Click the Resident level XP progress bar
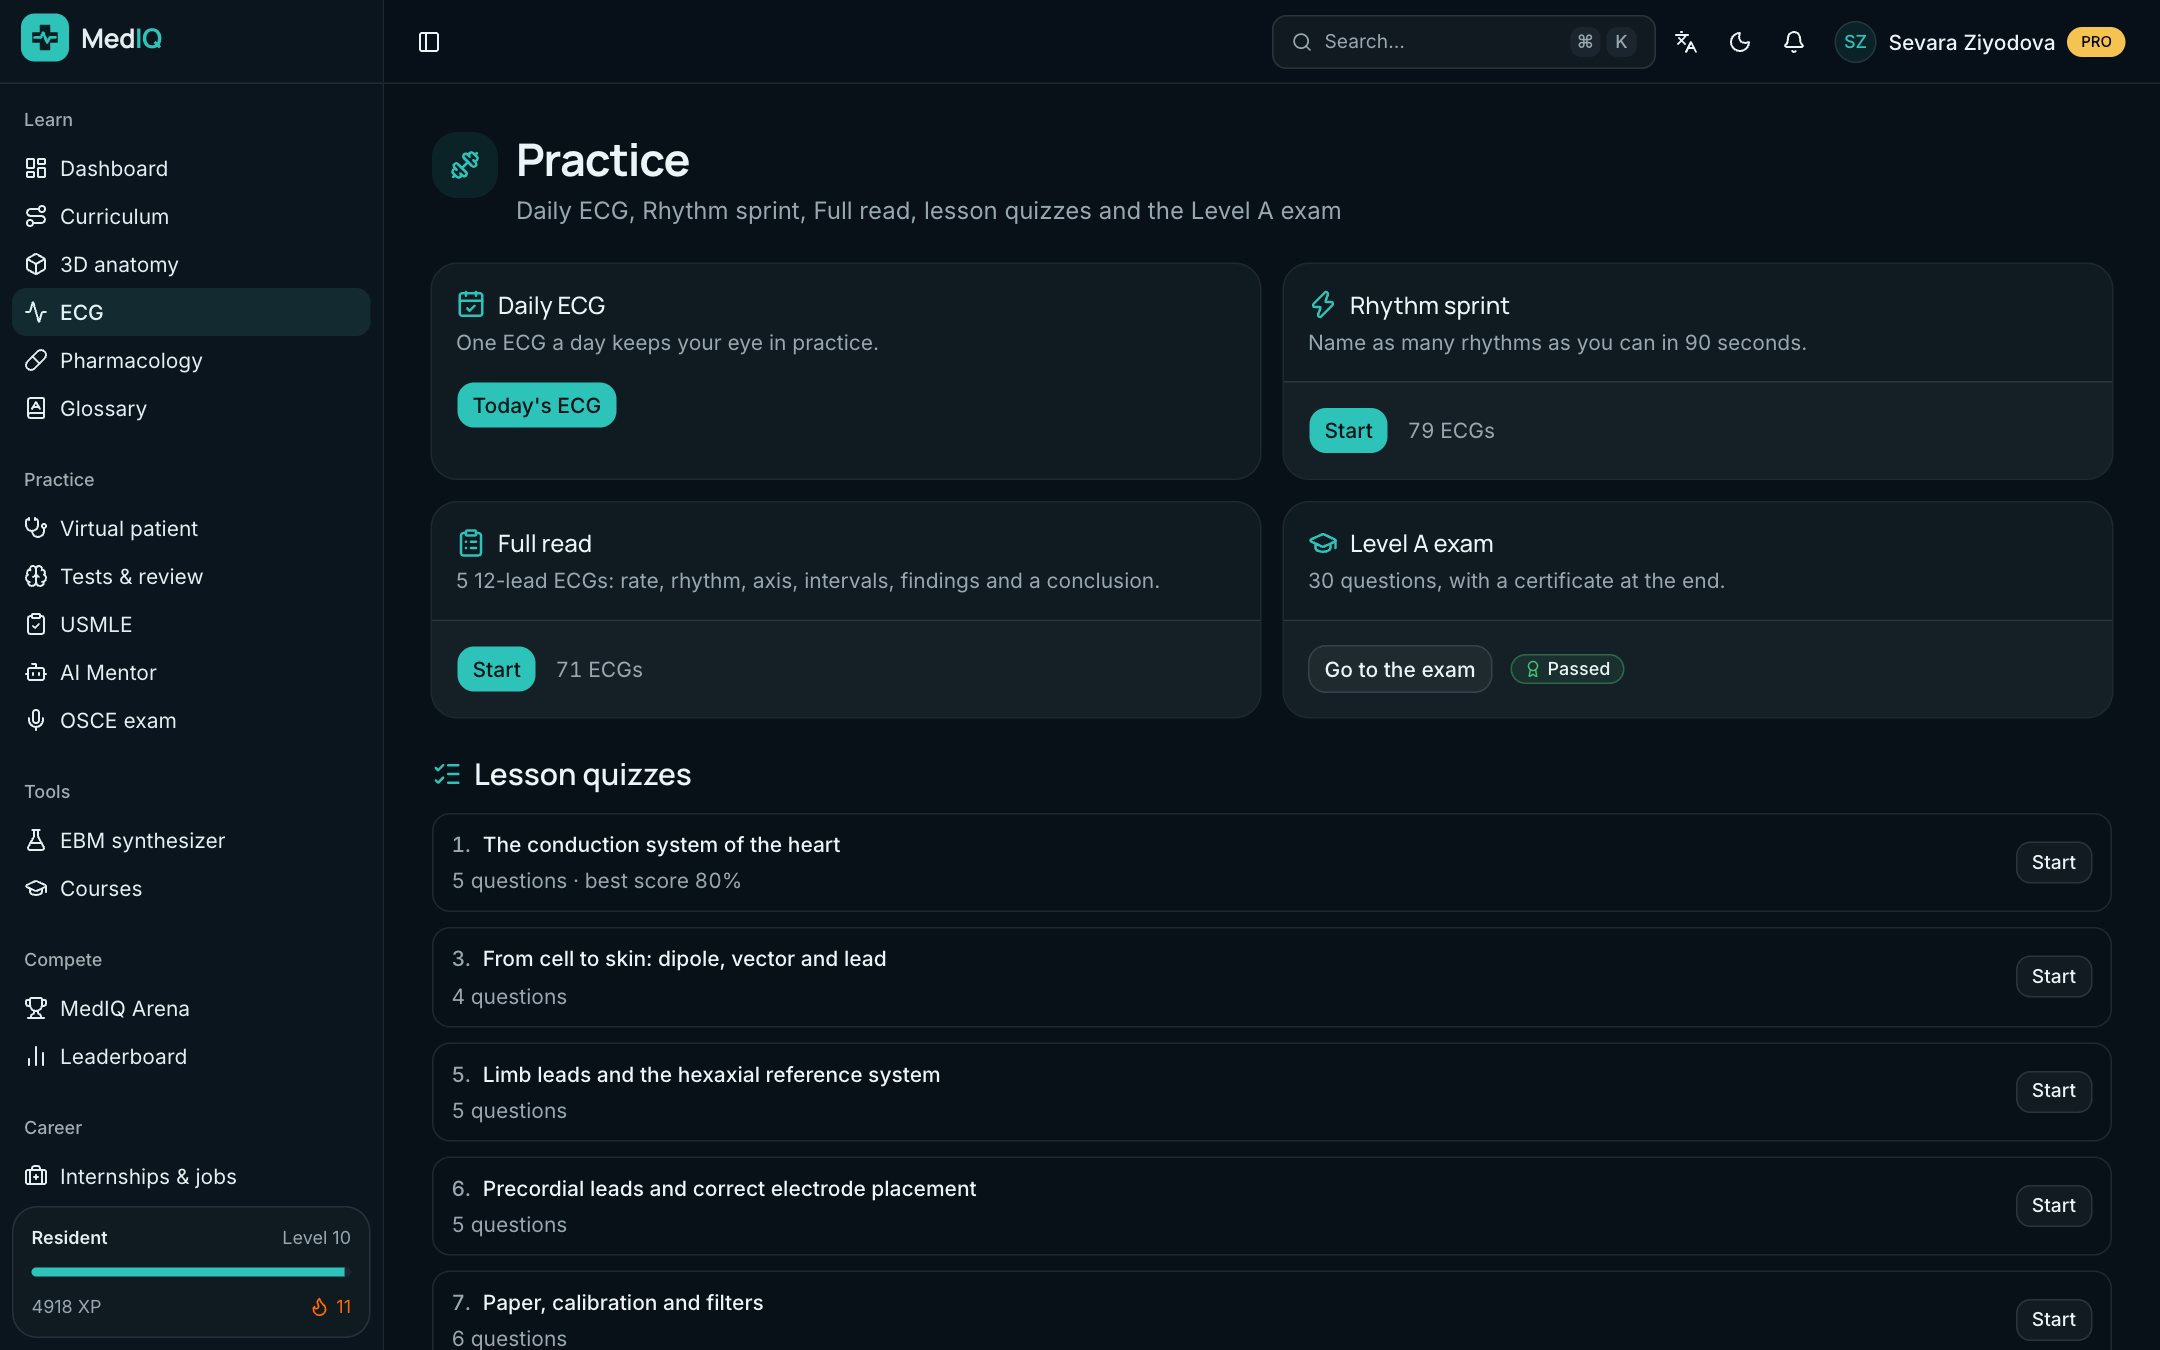The height and width of the screenshot is (1350, 2160). pos(190,1272)
